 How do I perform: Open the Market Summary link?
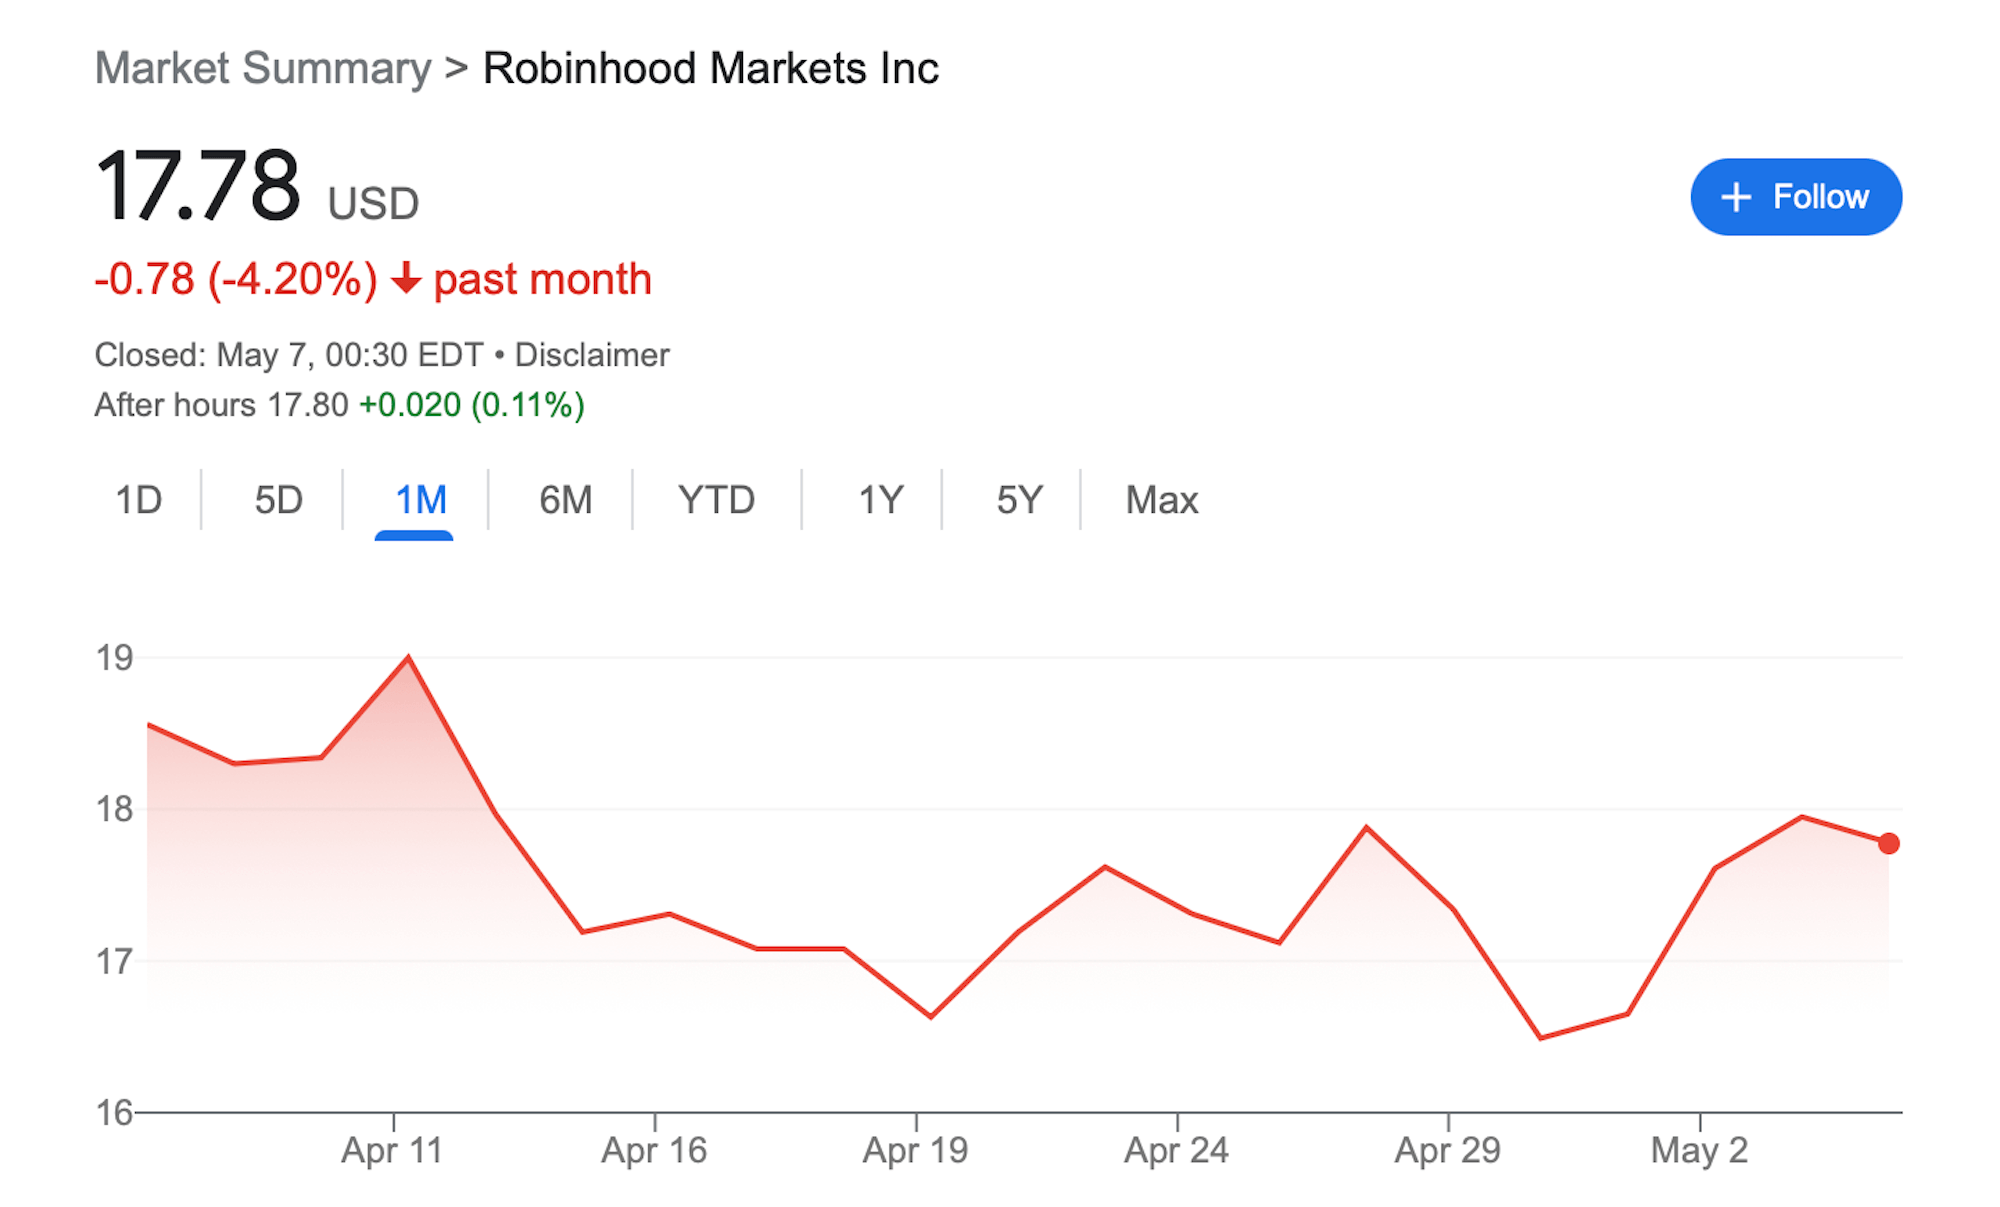[263, 69]
